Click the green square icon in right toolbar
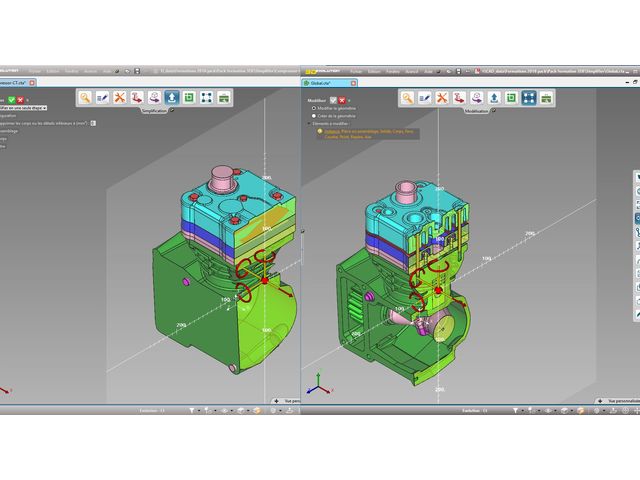This screenshot has height=480, width=640. [511, 98]
